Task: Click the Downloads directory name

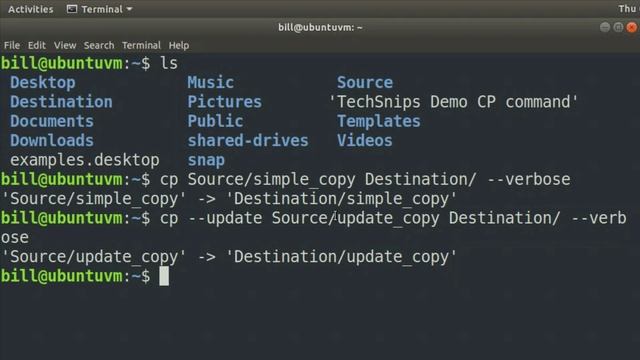Action: click(x=52, y=141)
